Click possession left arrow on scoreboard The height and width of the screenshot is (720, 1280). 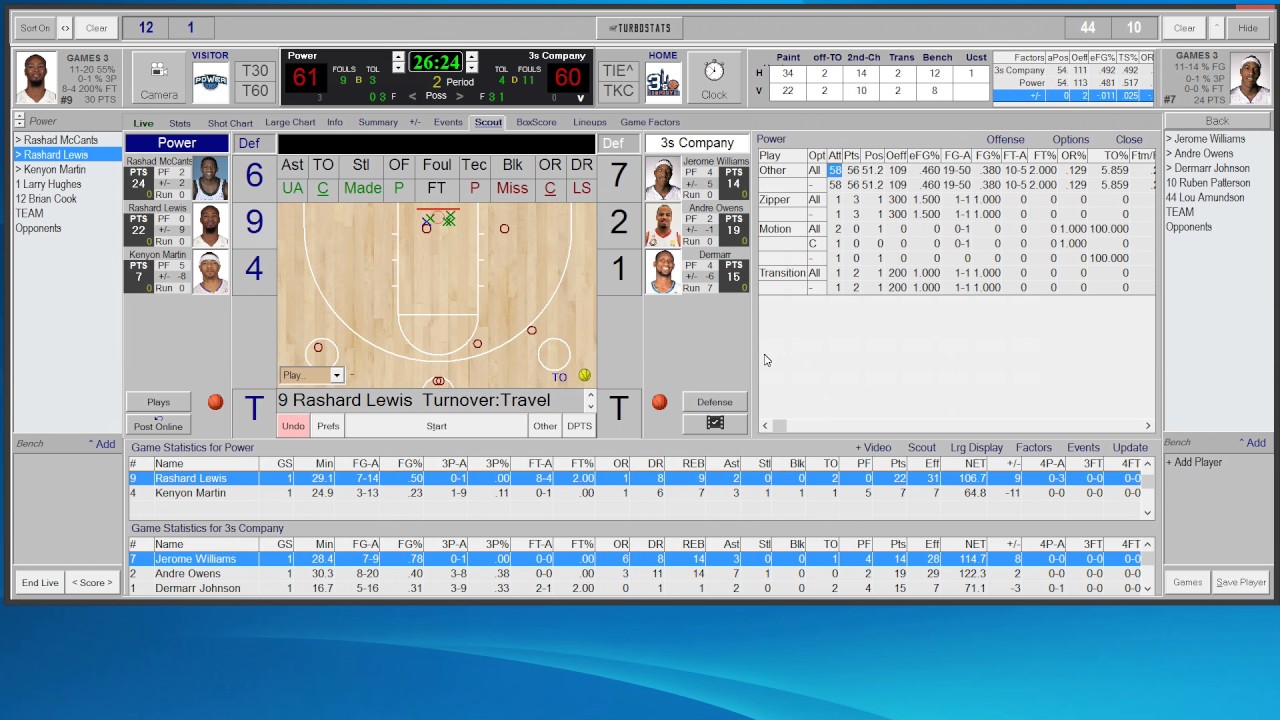coord(411,97)
